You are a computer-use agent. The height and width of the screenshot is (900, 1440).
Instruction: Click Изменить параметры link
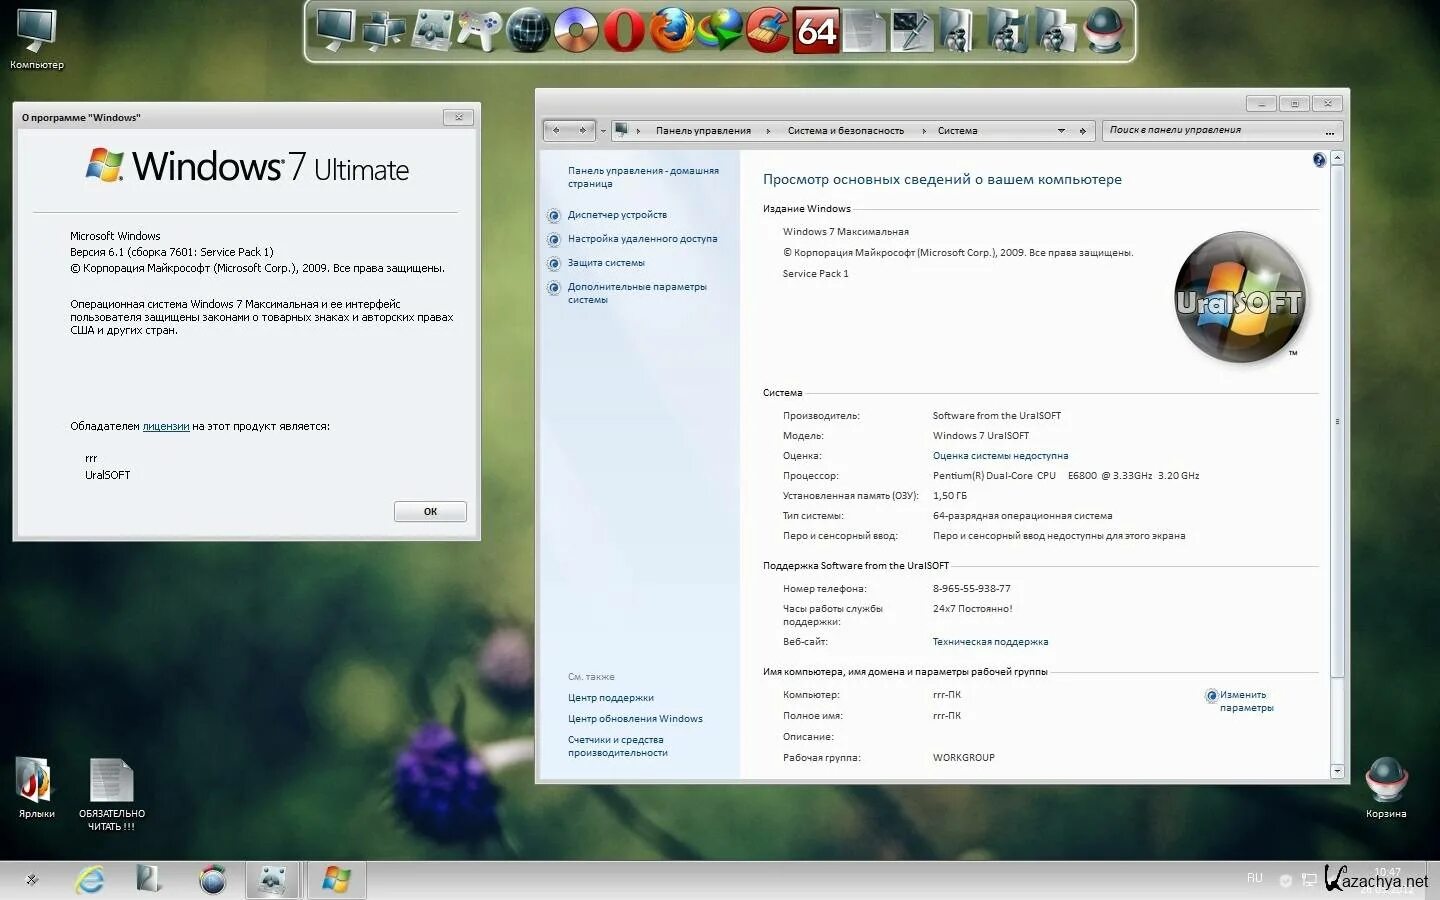point(1246,701)
